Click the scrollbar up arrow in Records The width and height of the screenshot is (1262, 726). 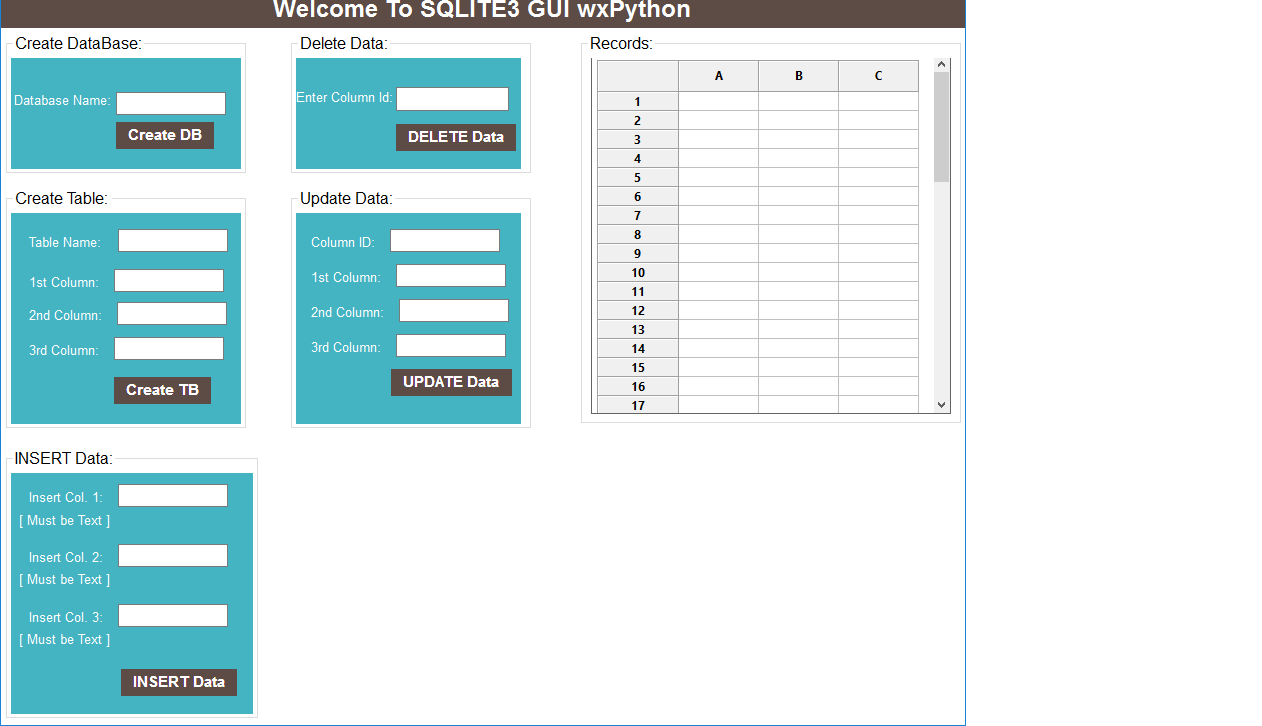click(x=941, y=62)
